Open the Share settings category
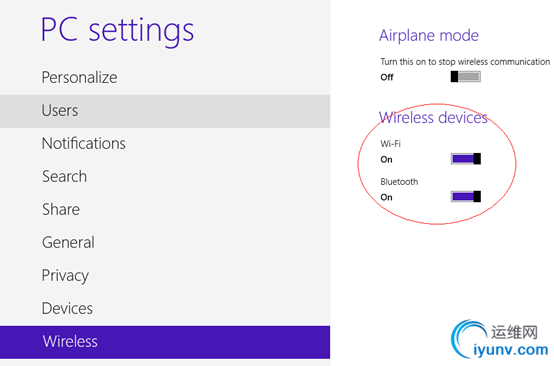Viewport: 554px width, 366px height. click(x=165, y=209)
